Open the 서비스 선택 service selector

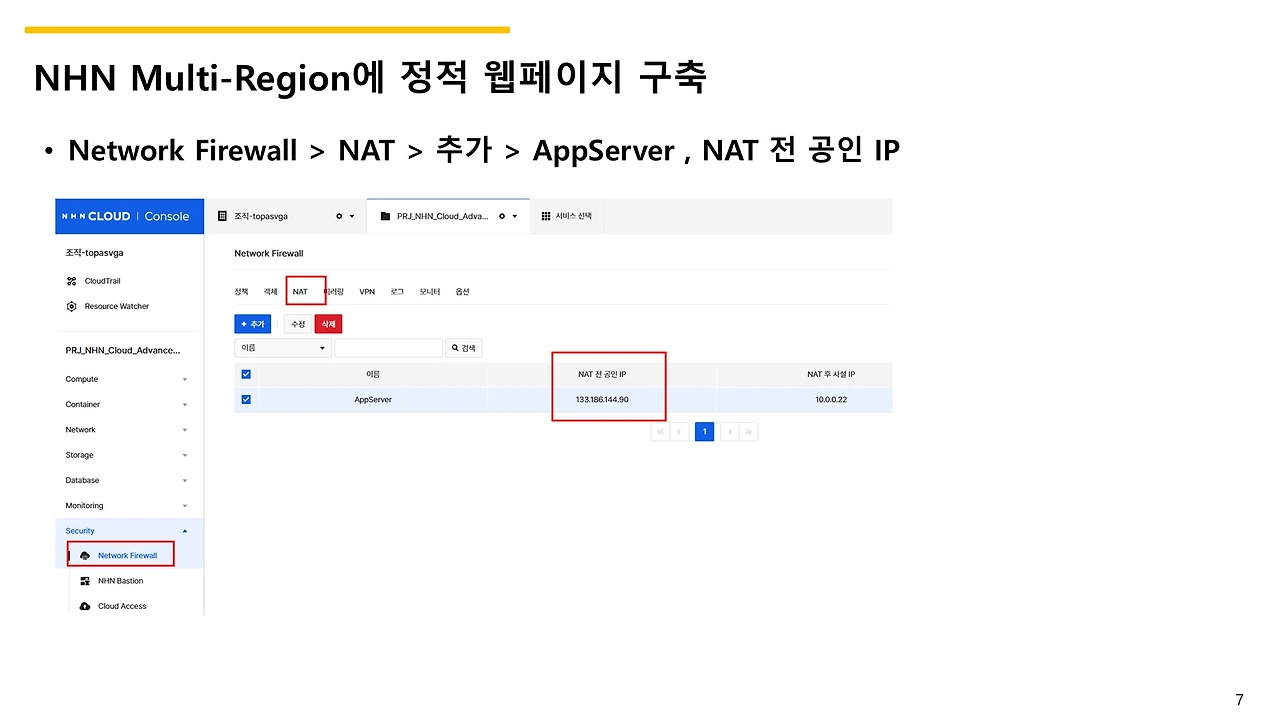tap(567, 216)
